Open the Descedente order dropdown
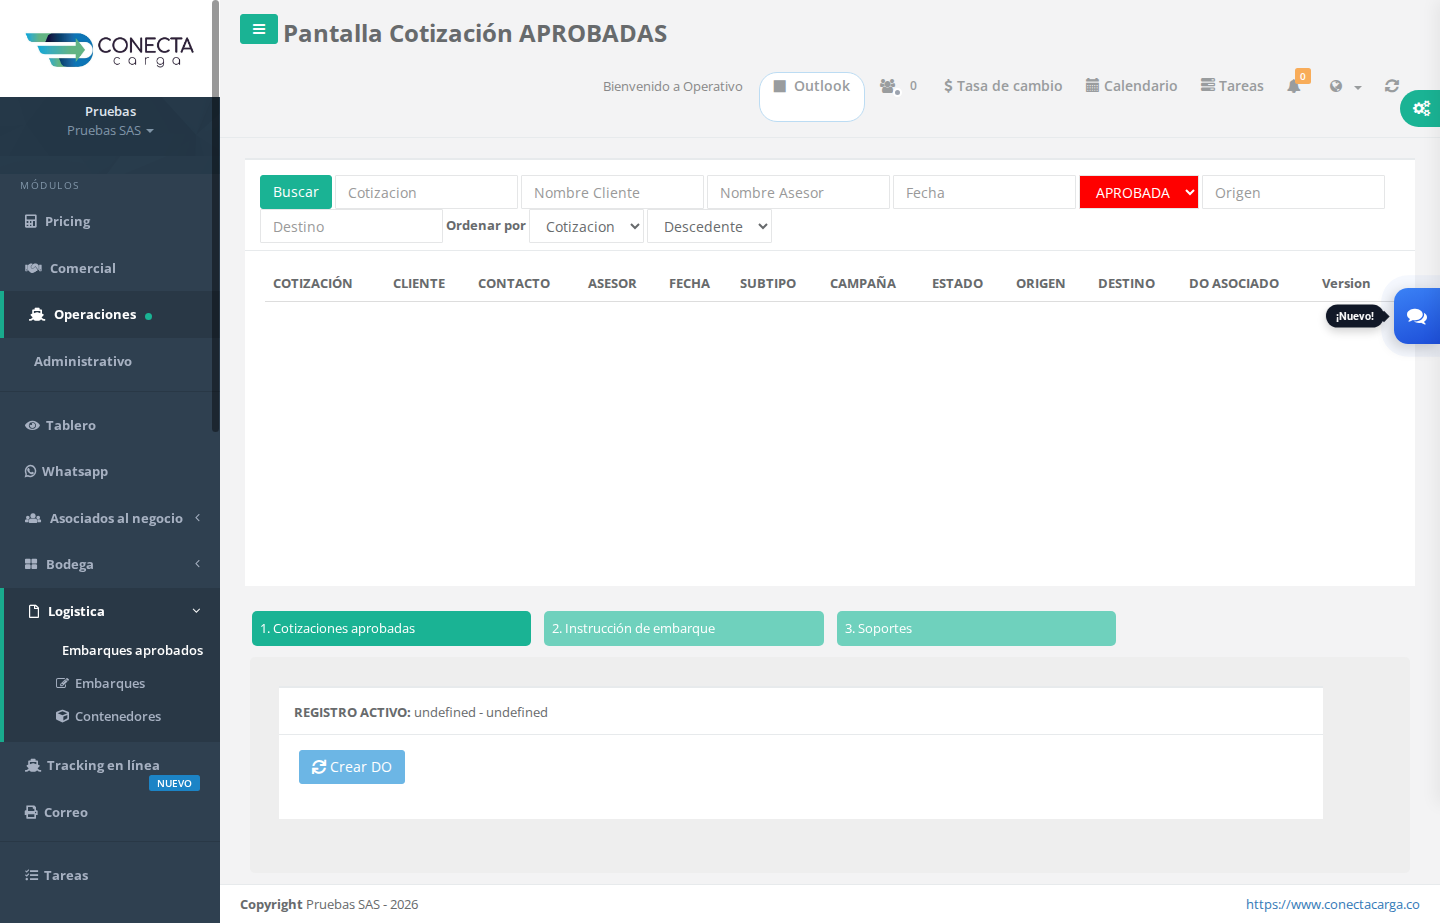1440x923 pixels. (x=709, y=226)
